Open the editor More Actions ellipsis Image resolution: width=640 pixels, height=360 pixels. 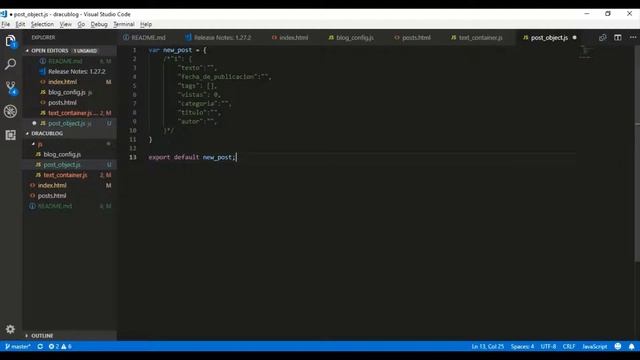click(633, 38)
